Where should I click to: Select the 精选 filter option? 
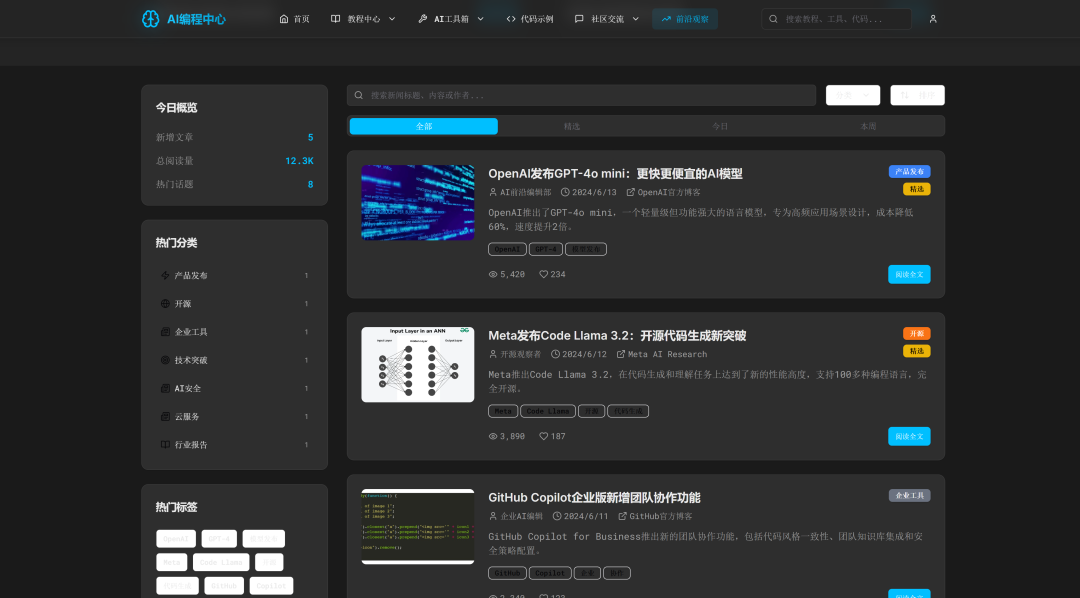point(572,126)
